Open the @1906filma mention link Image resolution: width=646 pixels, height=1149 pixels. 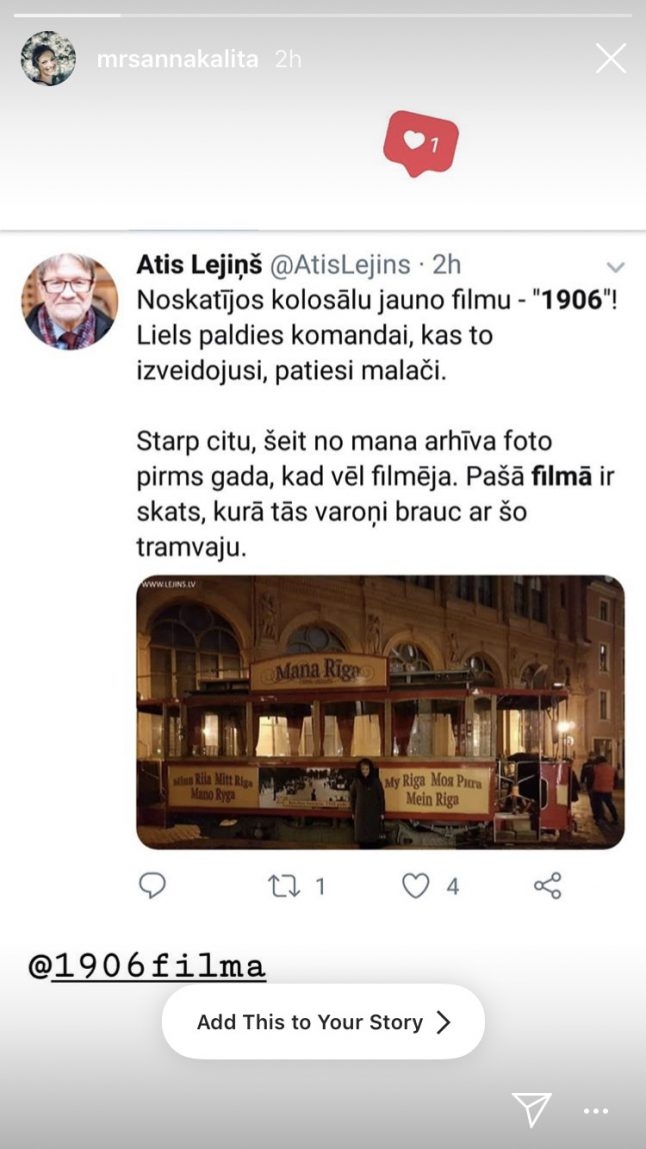coord(146,967)
